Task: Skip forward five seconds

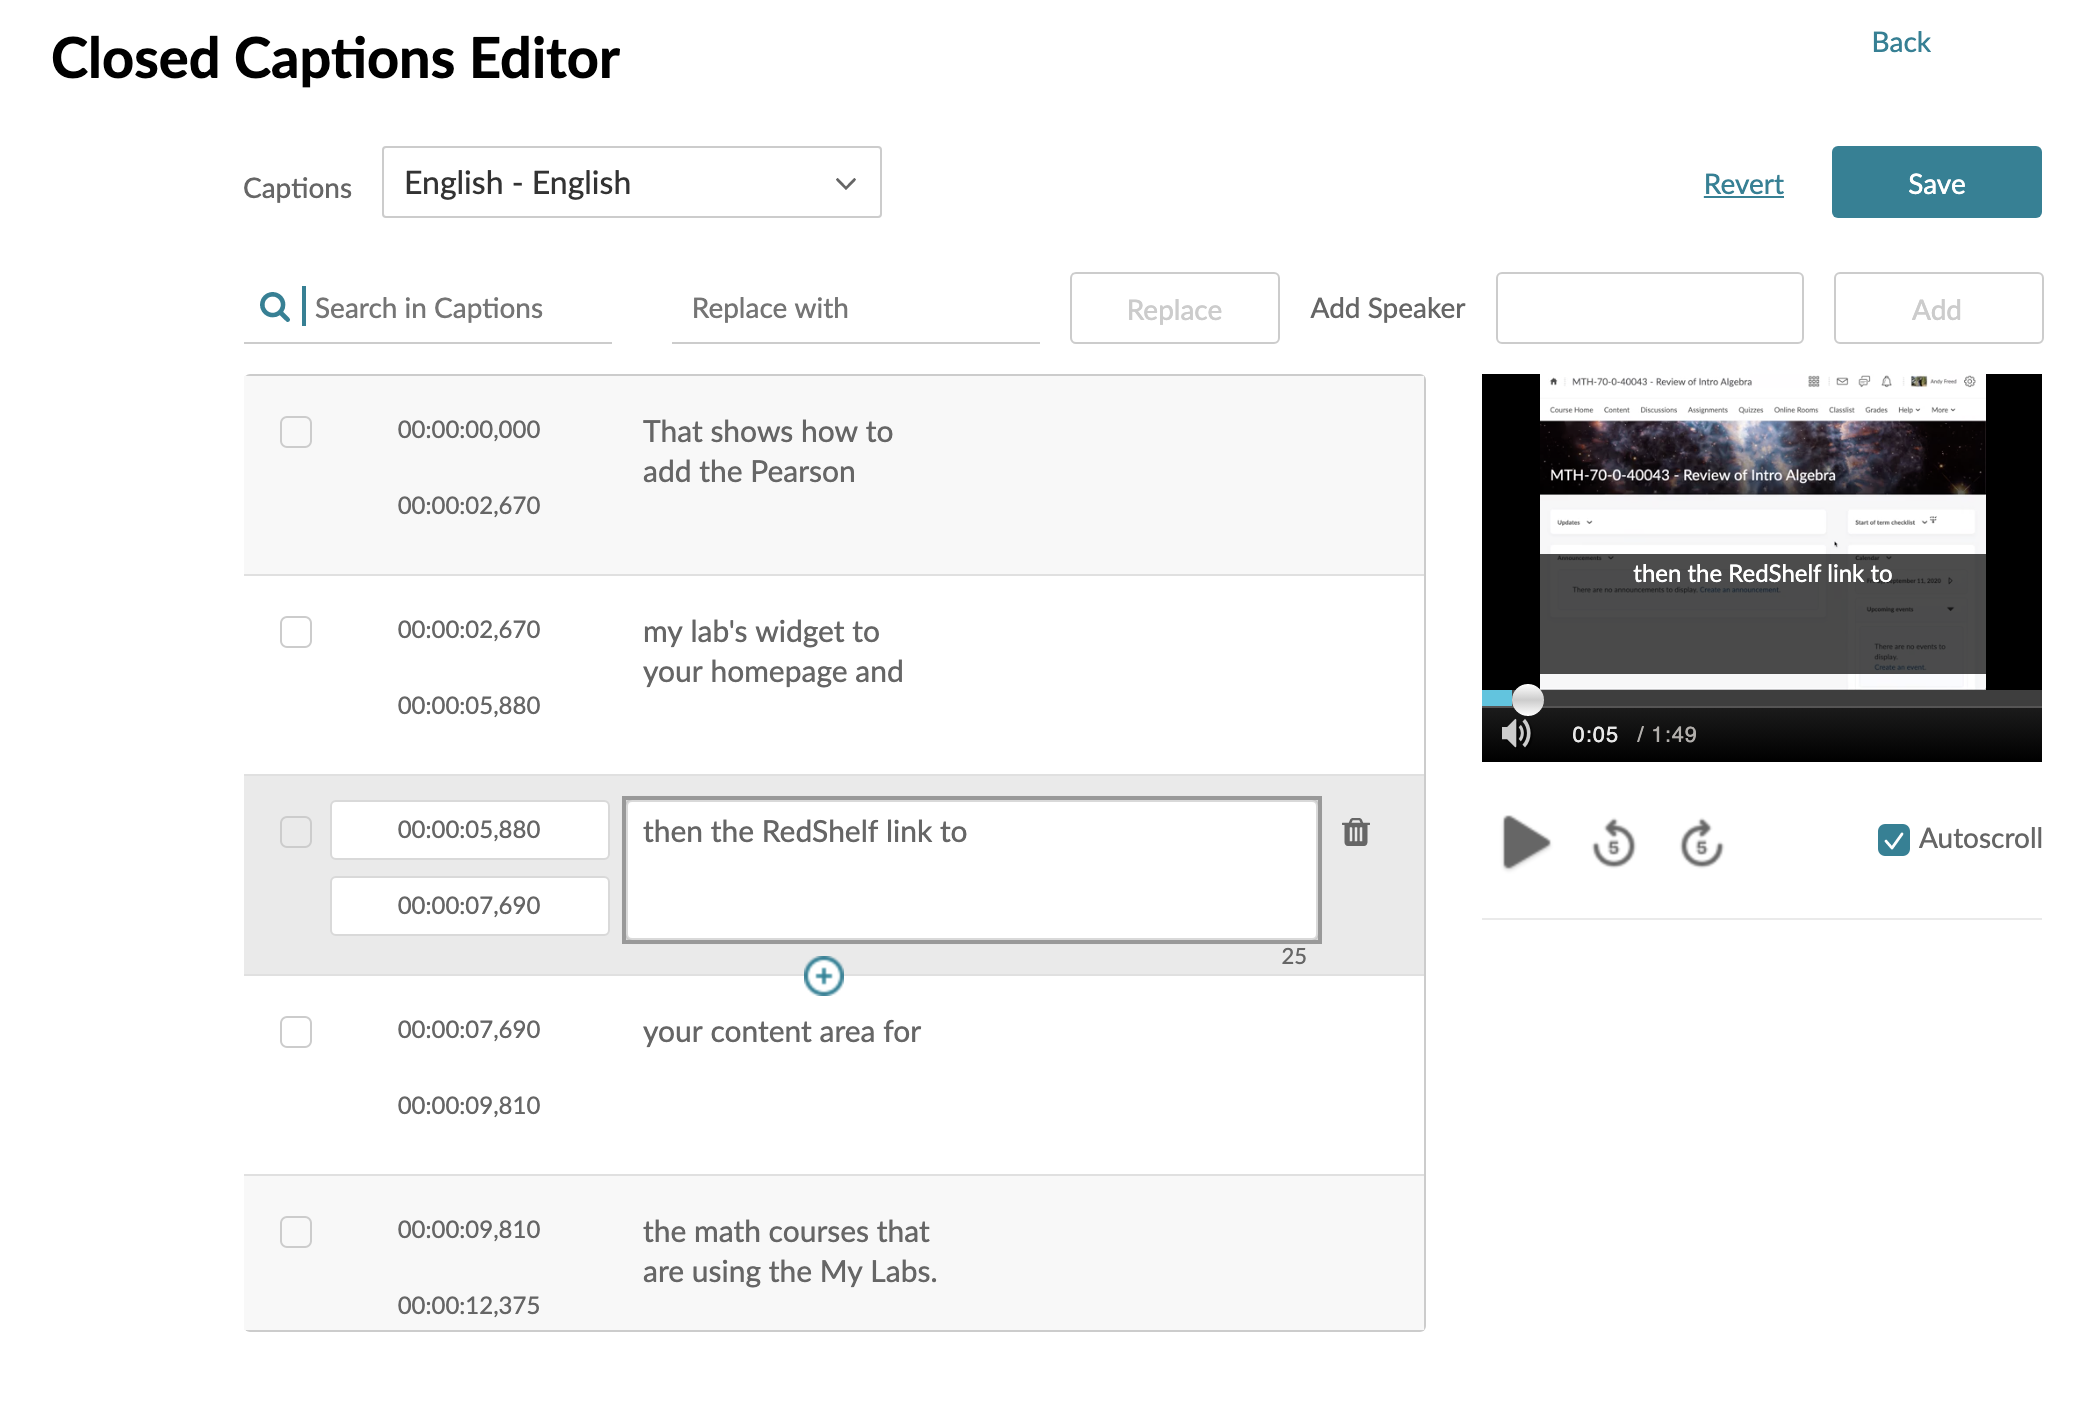Action: (x=1701, y=843)
